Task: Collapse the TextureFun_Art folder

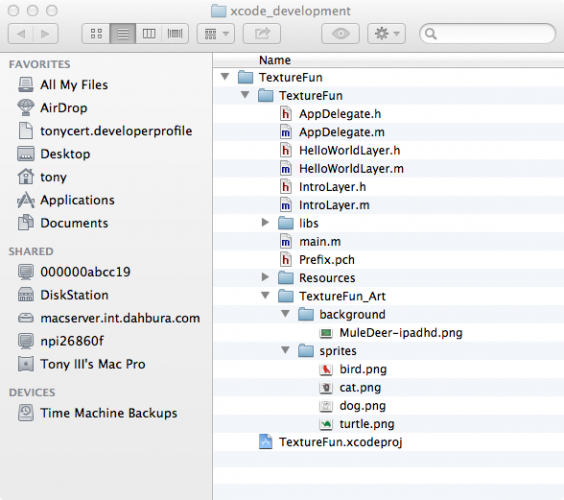Action: pos(265,296)
